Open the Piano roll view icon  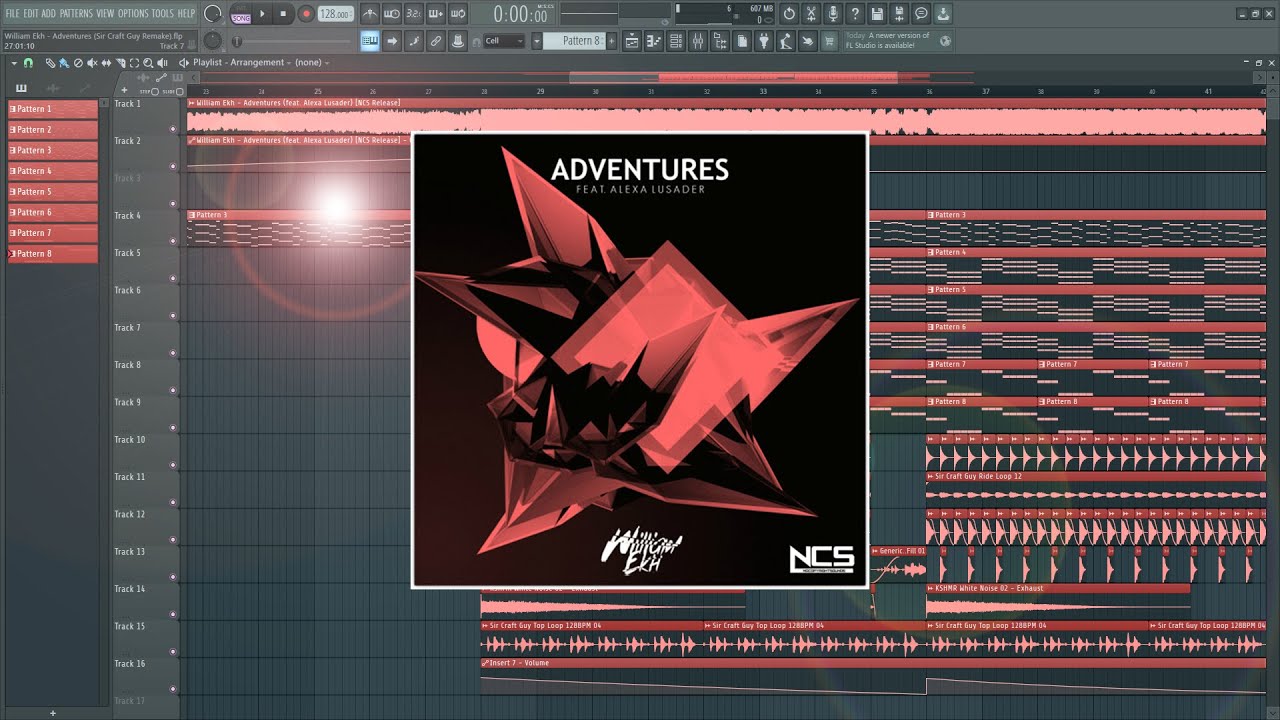coord(654,40)
